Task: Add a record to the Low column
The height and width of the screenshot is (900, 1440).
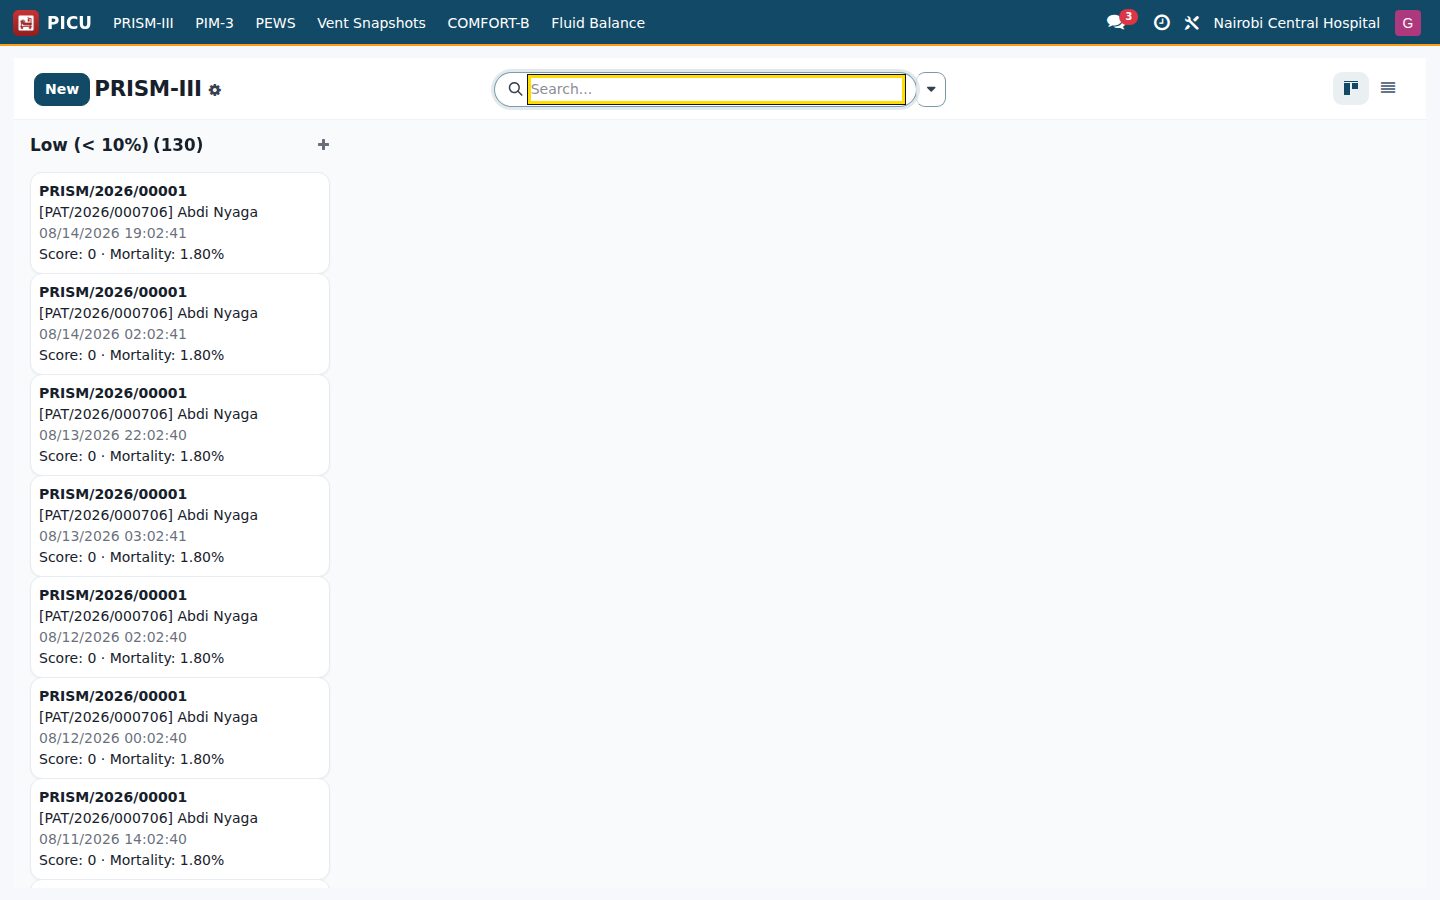Action: [x=323, y=145]
